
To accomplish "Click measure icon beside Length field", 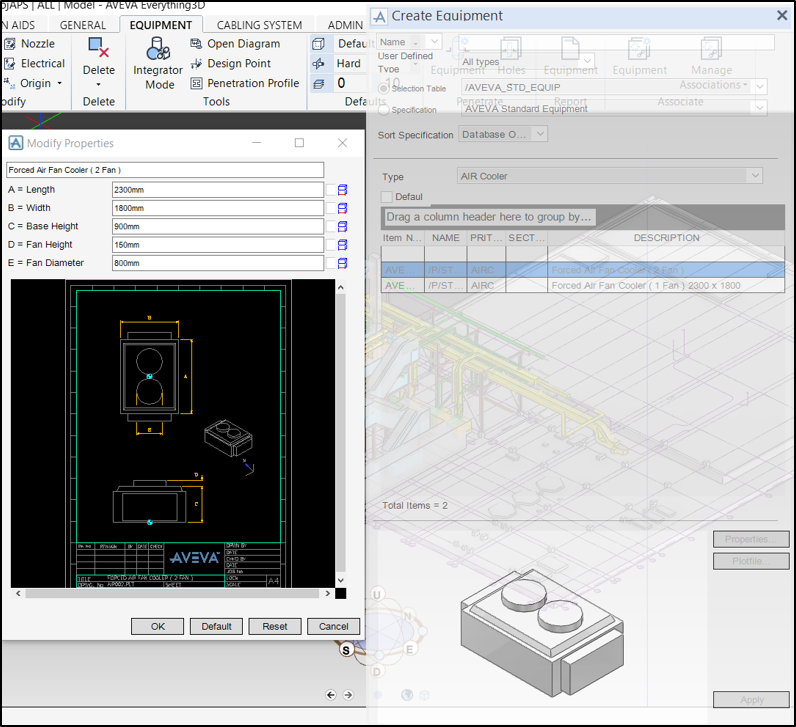I will pyautogui.click(x=343, y=190).
